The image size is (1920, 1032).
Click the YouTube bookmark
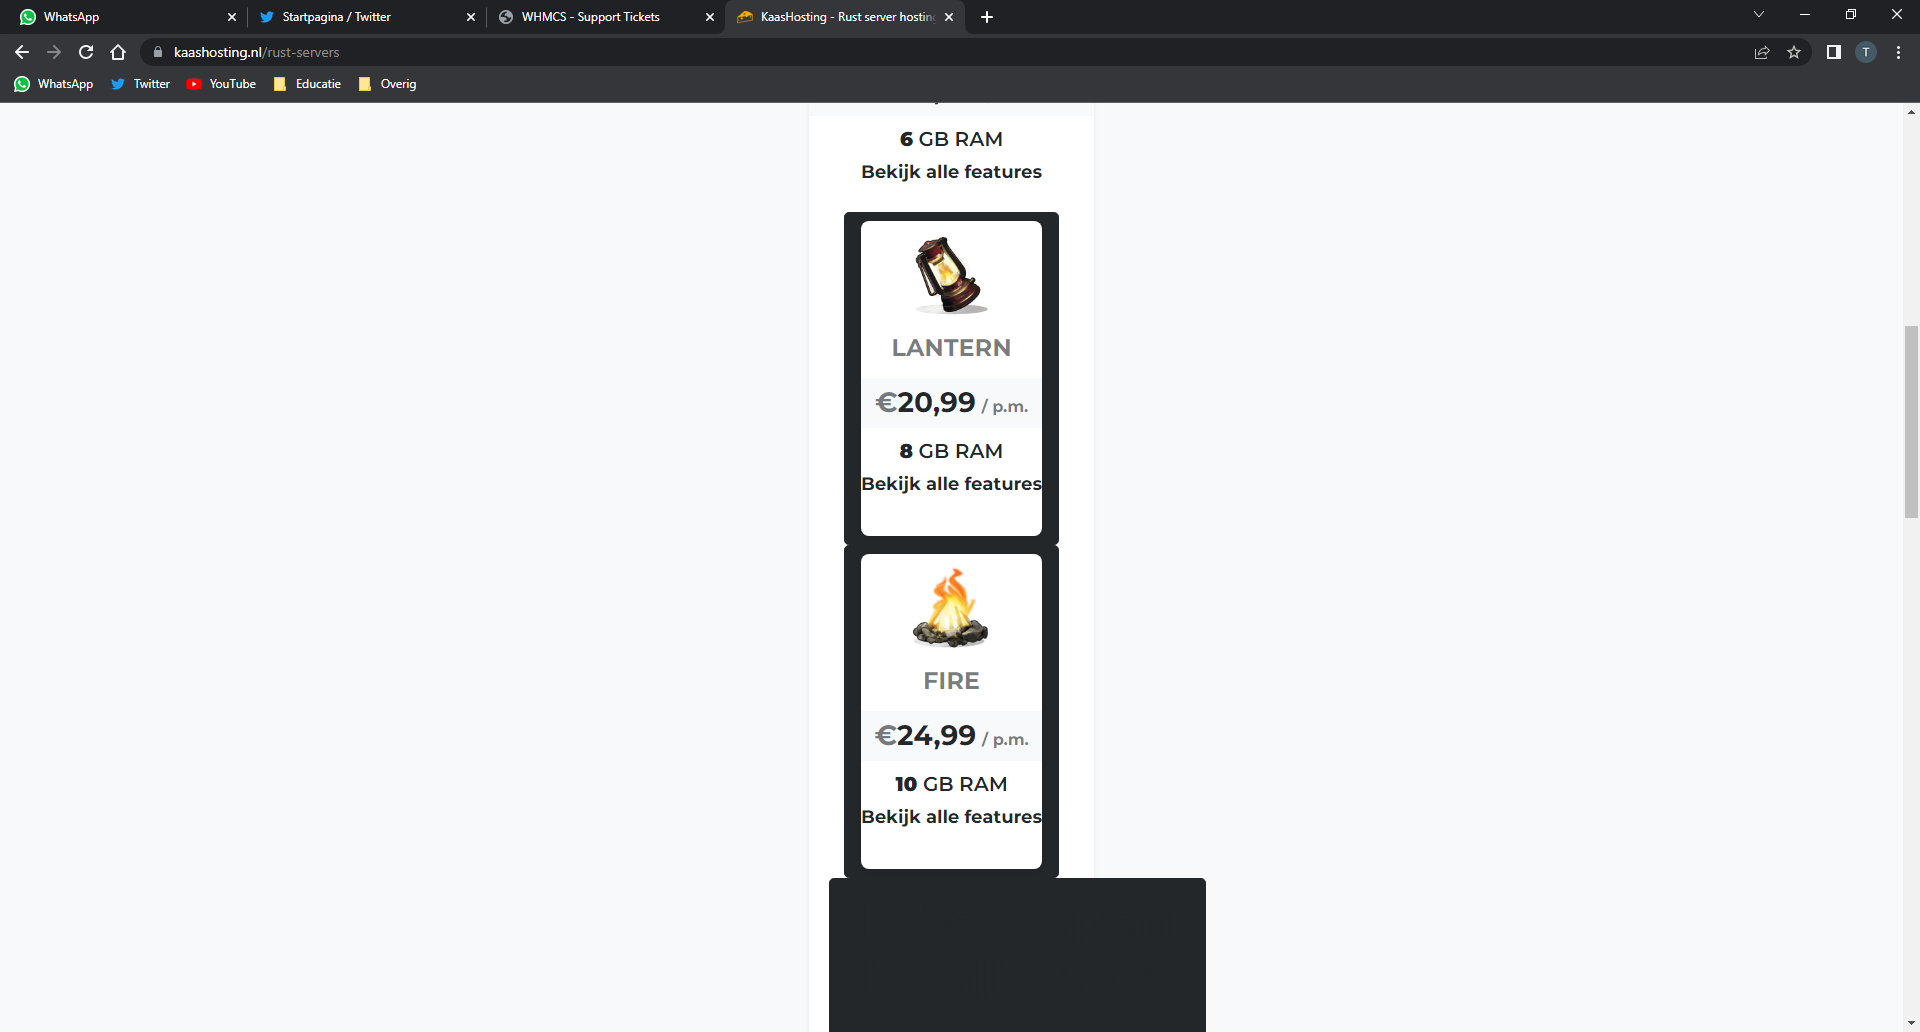pyautogui.click(x=222, y=84)
